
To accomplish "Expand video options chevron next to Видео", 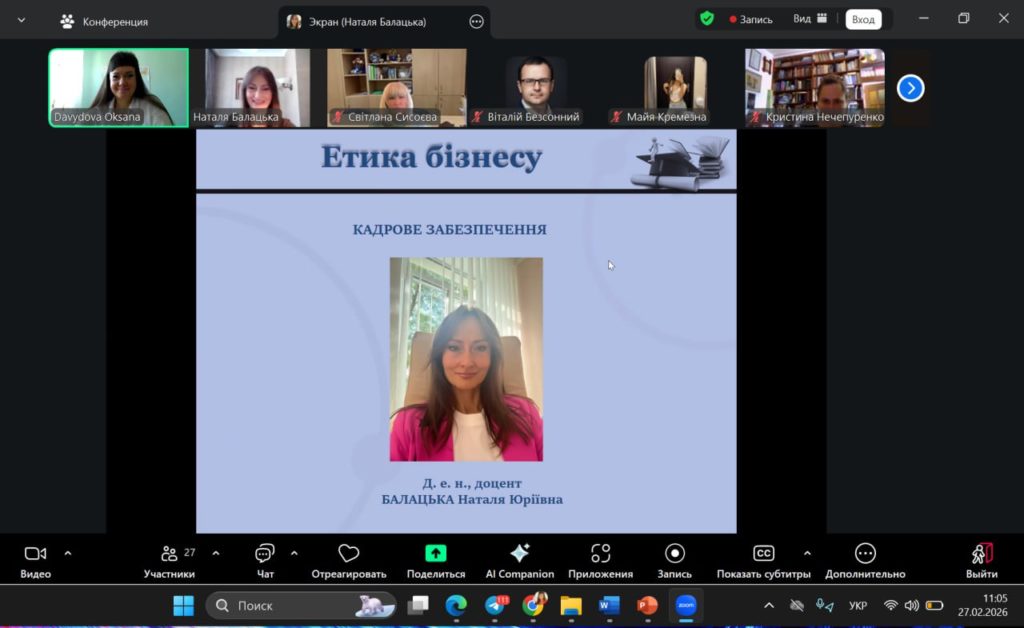I will [x=68, y=553].
